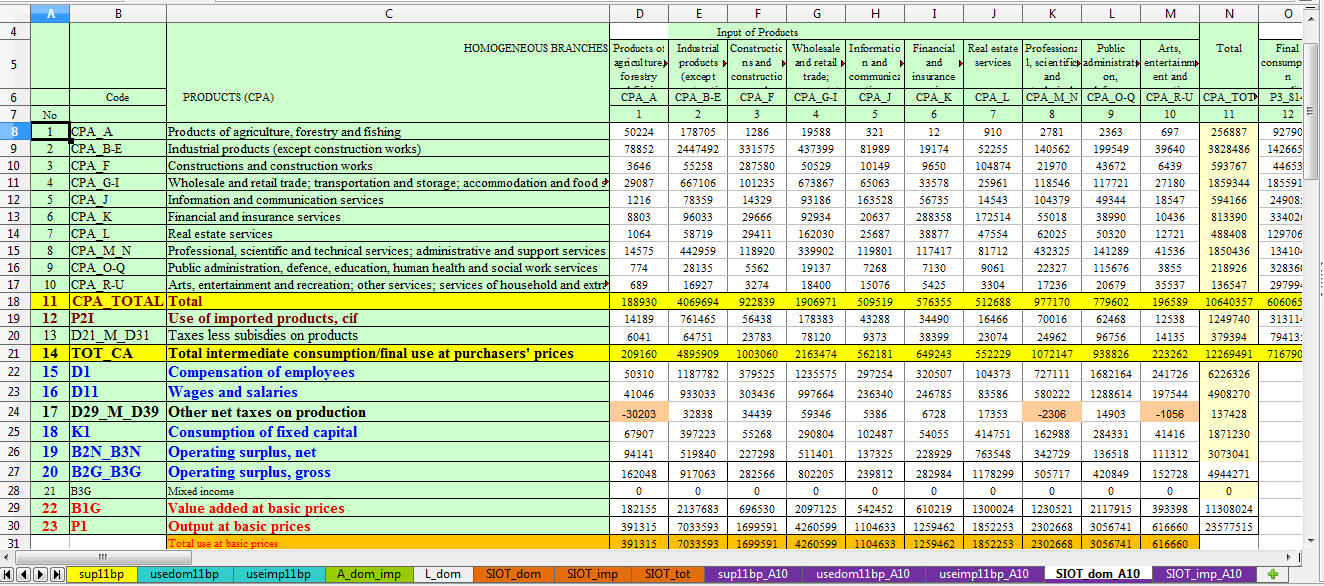
Task: Jump to the last sheet tab arrow
Action: [56, 574]
